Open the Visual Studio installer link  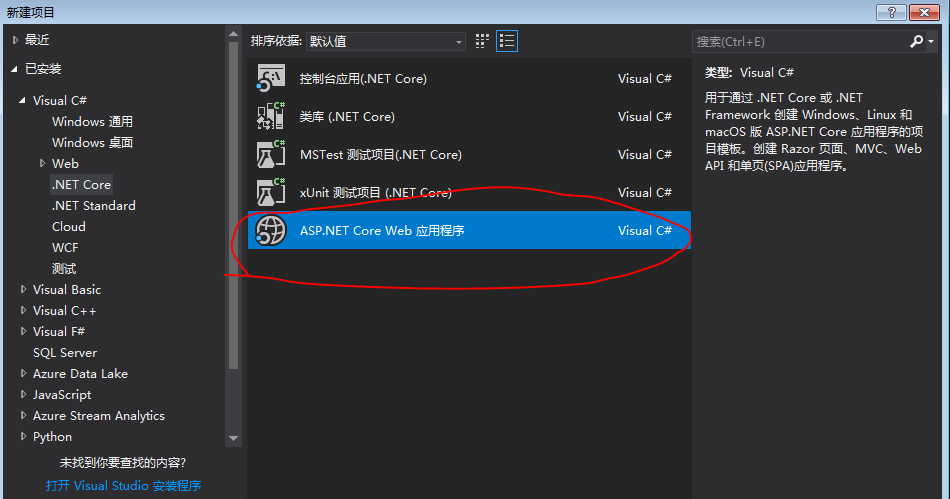point(123,486)
